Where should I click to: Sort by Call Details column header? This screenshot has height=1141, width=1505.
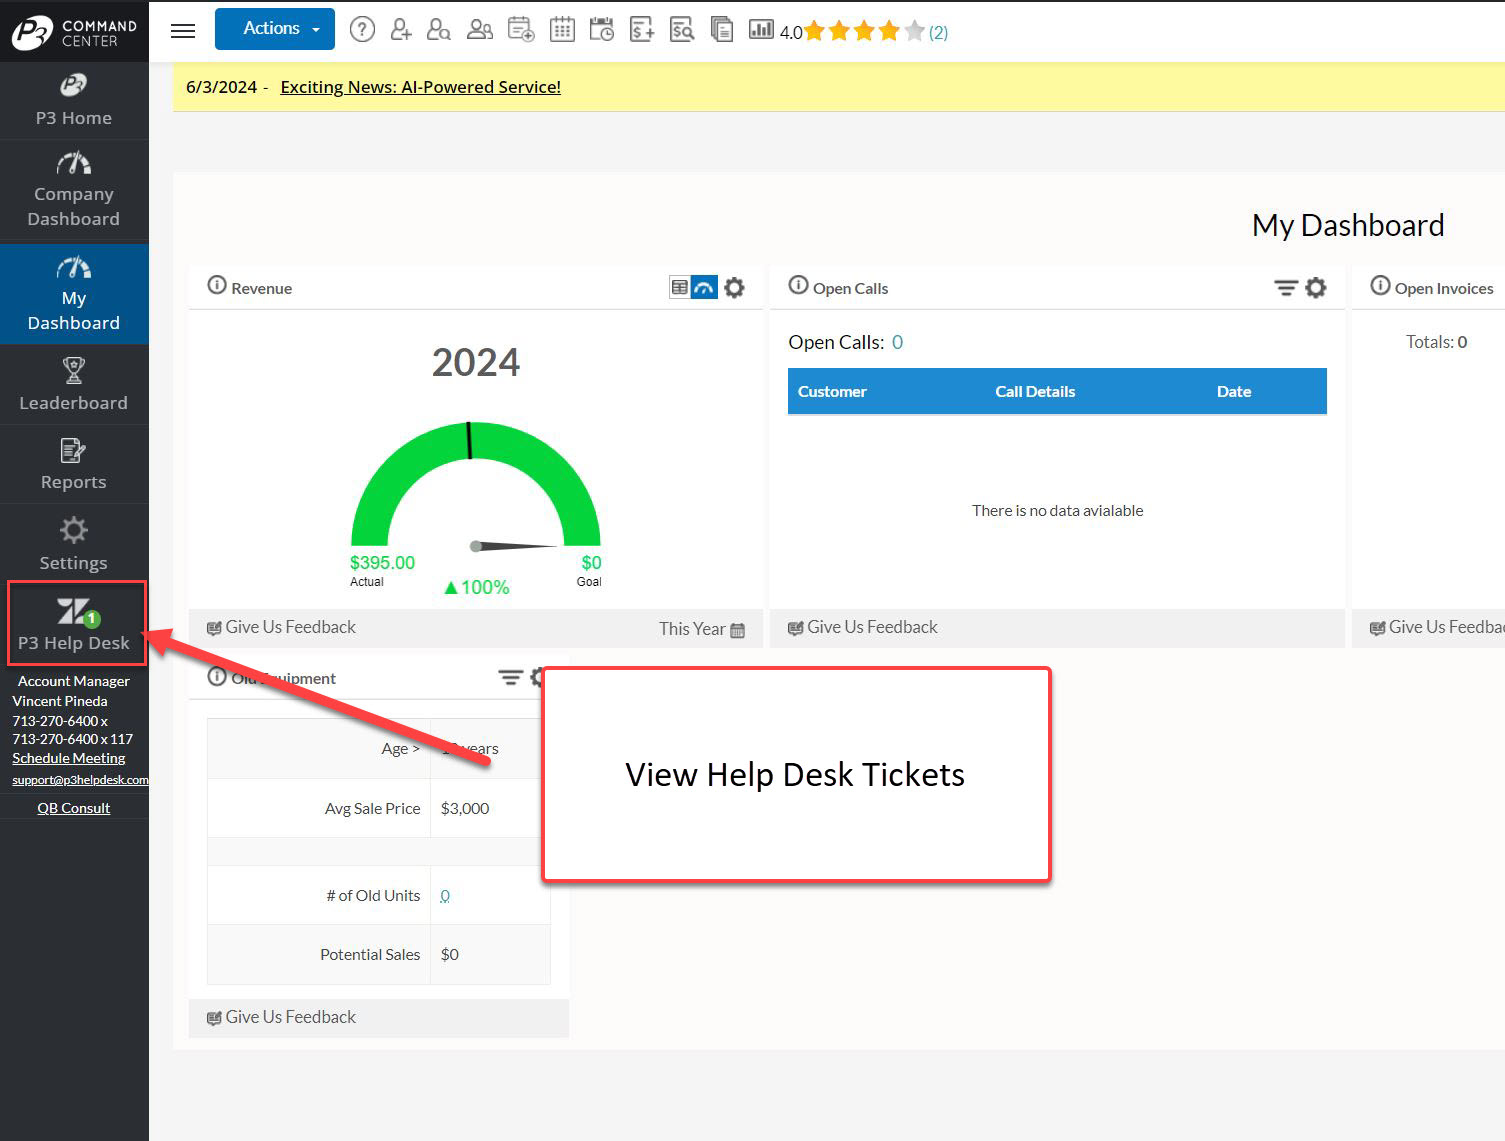click(x=1035, y=392)
